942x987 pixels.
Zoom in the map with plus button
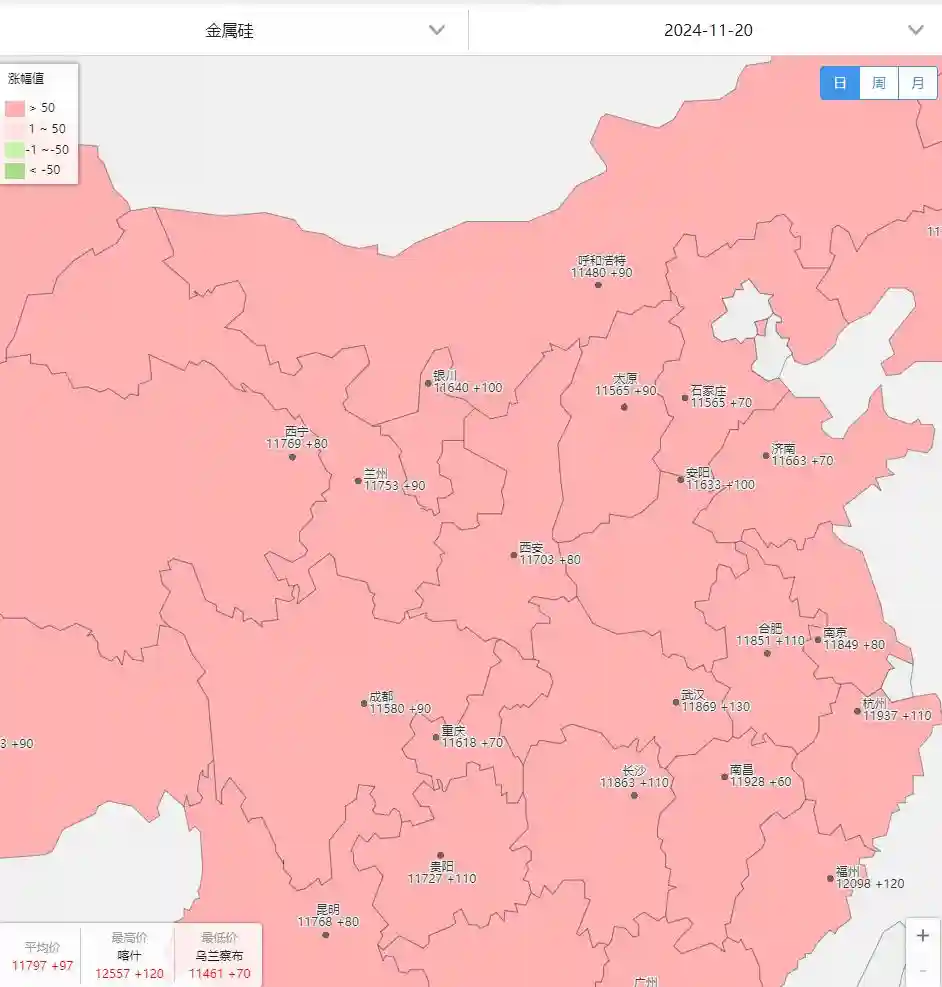(922, 936)
